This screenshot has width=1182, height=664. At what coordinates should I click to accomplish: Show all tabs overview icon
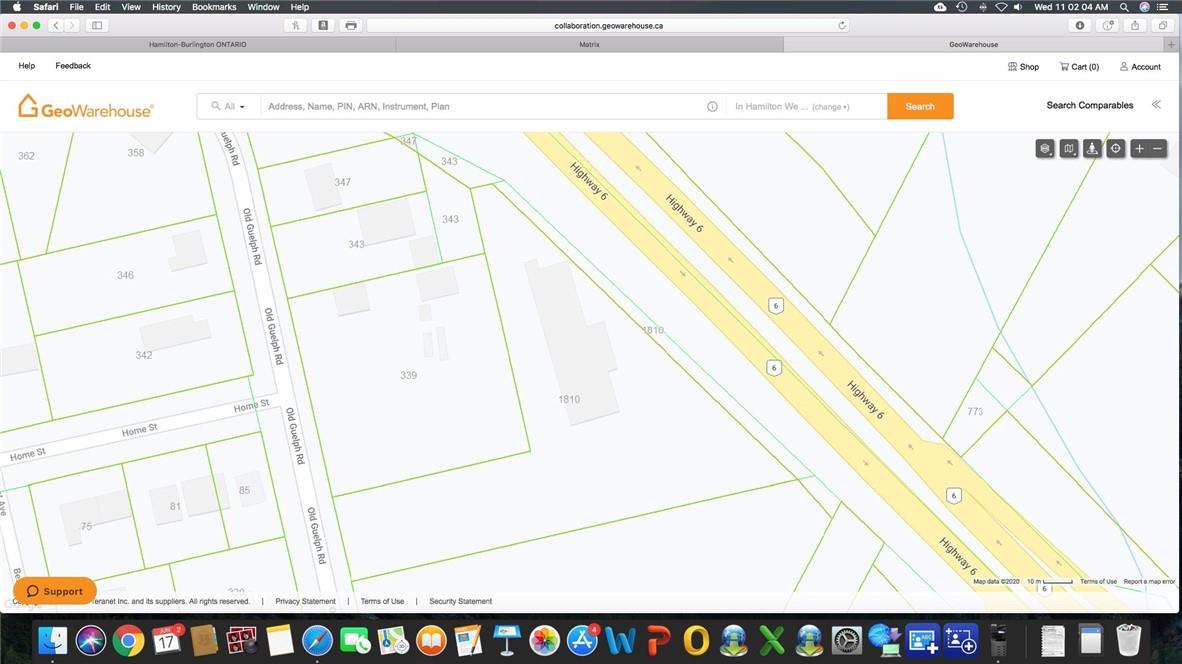point(1162,26)
